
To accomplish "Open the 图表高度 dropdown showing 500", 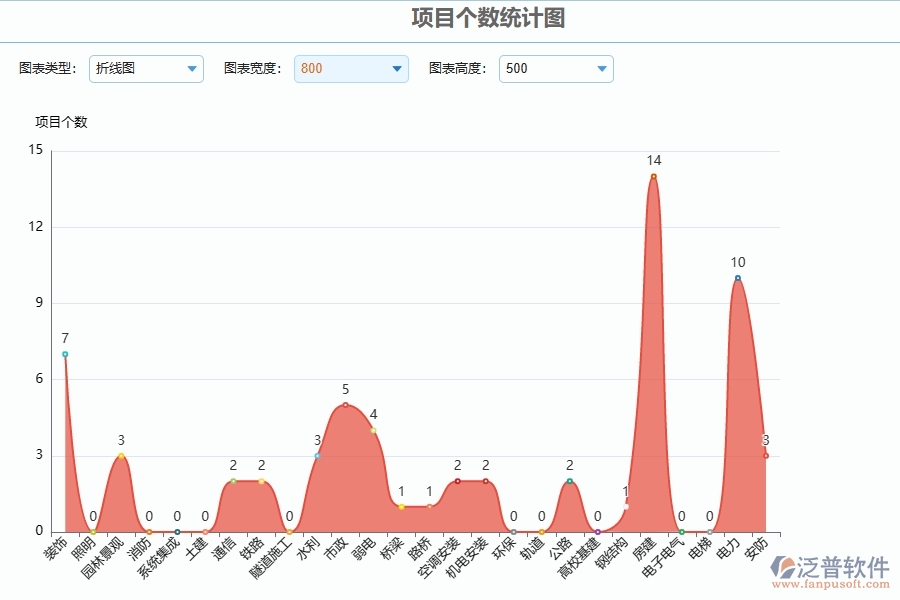I will pos(556,69).
